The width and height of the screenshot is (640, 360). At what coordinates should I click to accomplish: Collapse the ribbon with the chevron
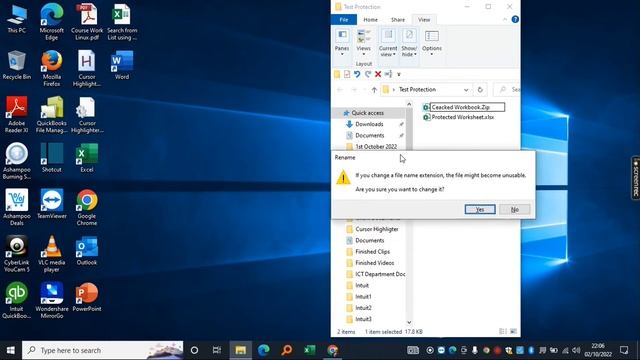click(x=505, y=20)
